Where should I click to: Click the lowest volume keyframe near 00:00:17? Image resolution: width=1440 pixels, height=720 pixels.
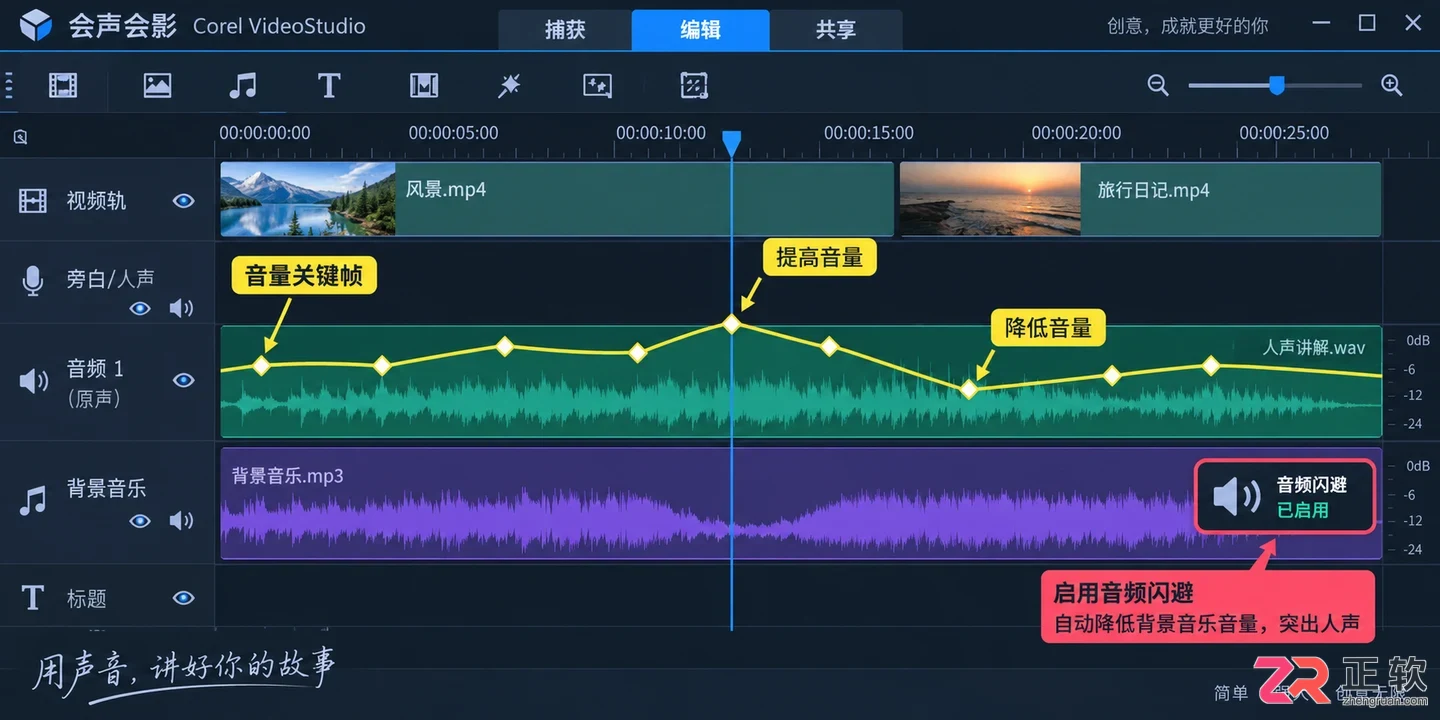coord(968,389)
